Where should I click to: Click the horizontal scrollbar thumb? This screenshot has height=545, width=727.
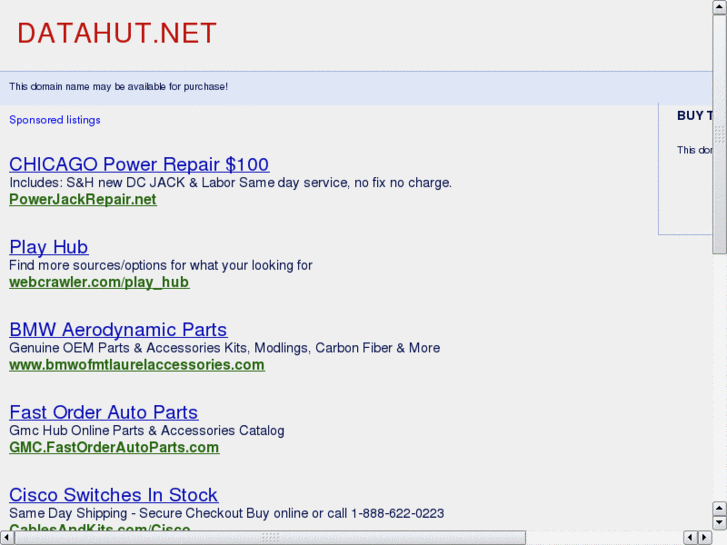[x=270, y=538]
